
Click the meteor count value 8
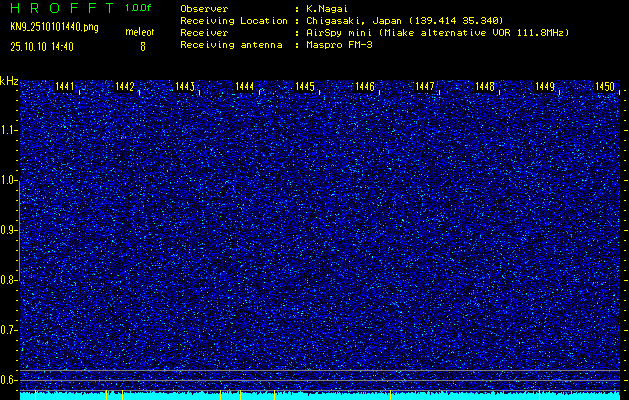coord(142,46)
